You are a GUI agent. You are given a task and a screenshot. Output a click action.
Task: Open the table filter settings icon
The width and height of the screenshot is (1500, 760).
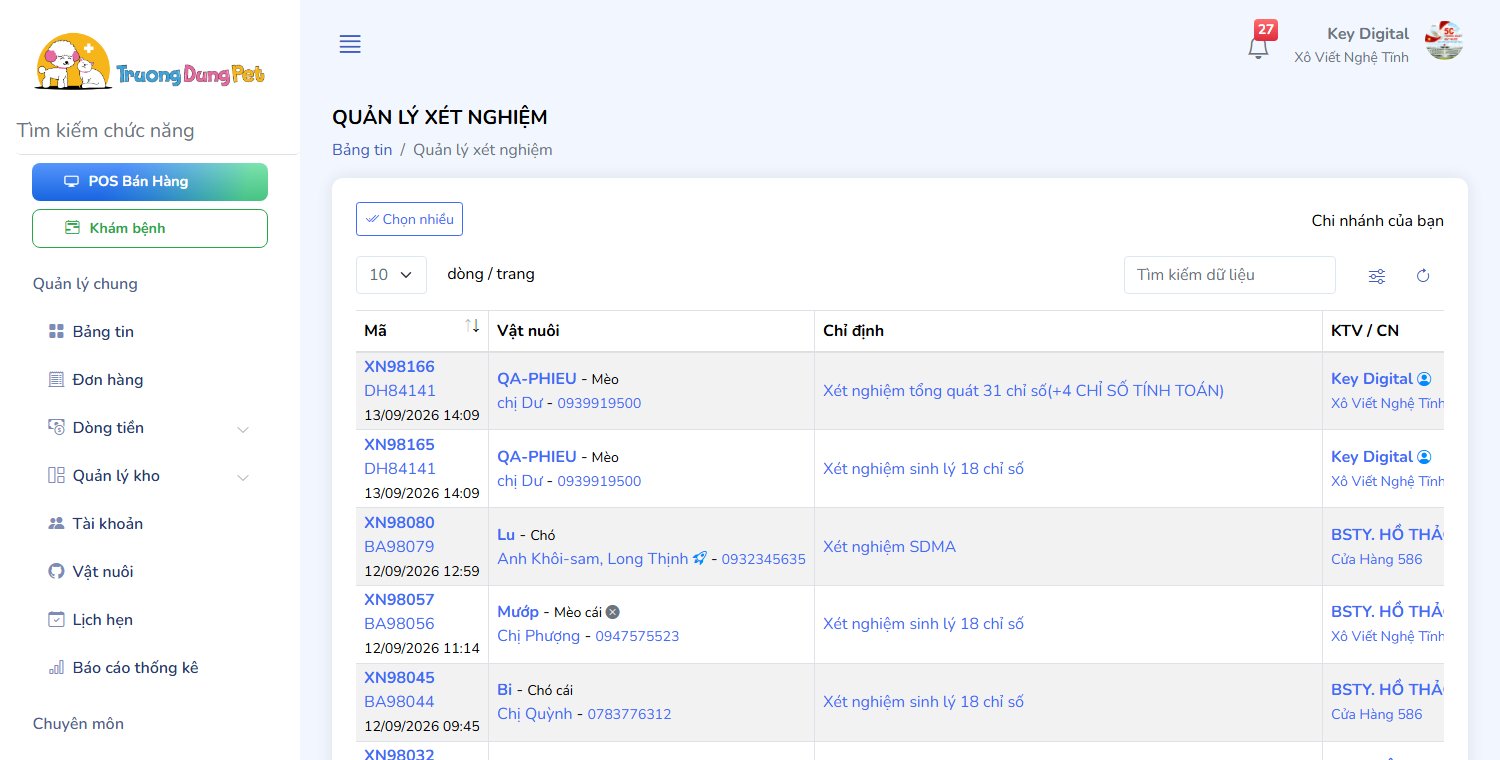tap(1377, 276)
